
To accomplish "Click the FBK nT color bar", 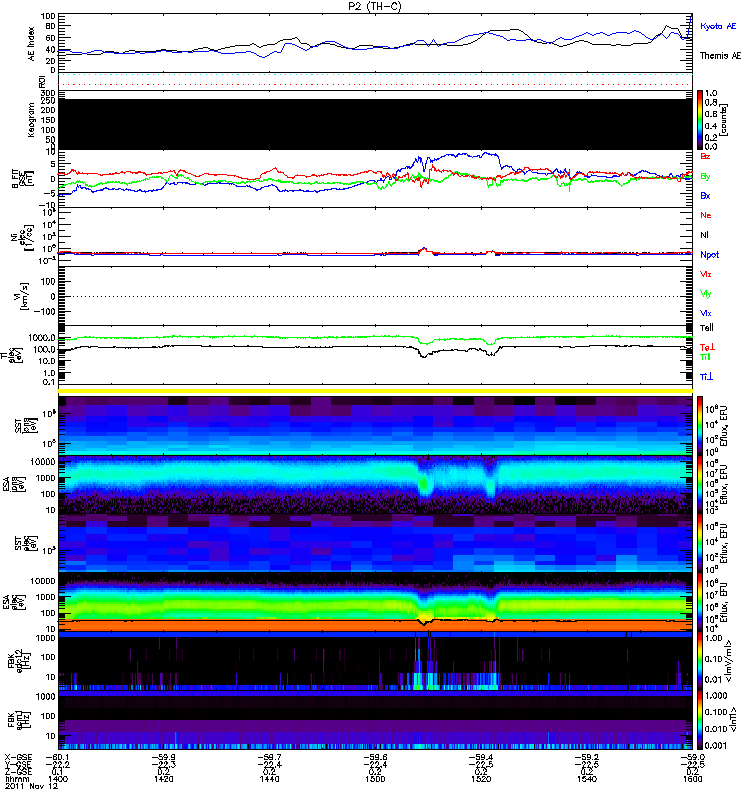I will point(701,720).
